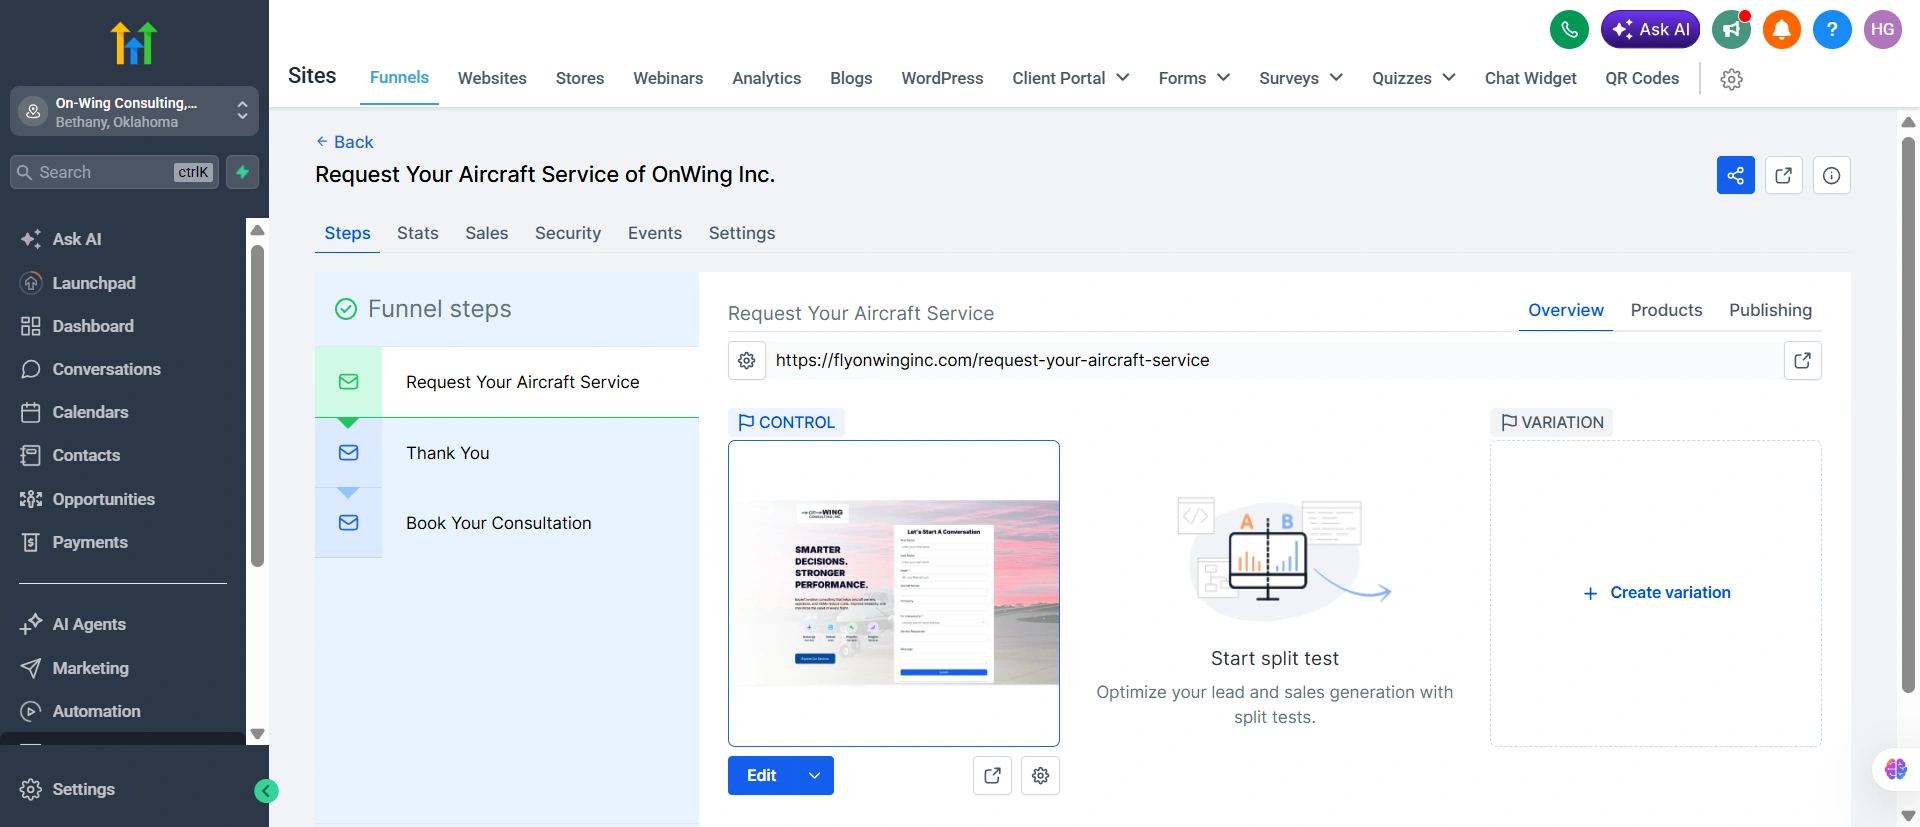Switch account via On-Wing Consulting selector

[x=134, y=111]
